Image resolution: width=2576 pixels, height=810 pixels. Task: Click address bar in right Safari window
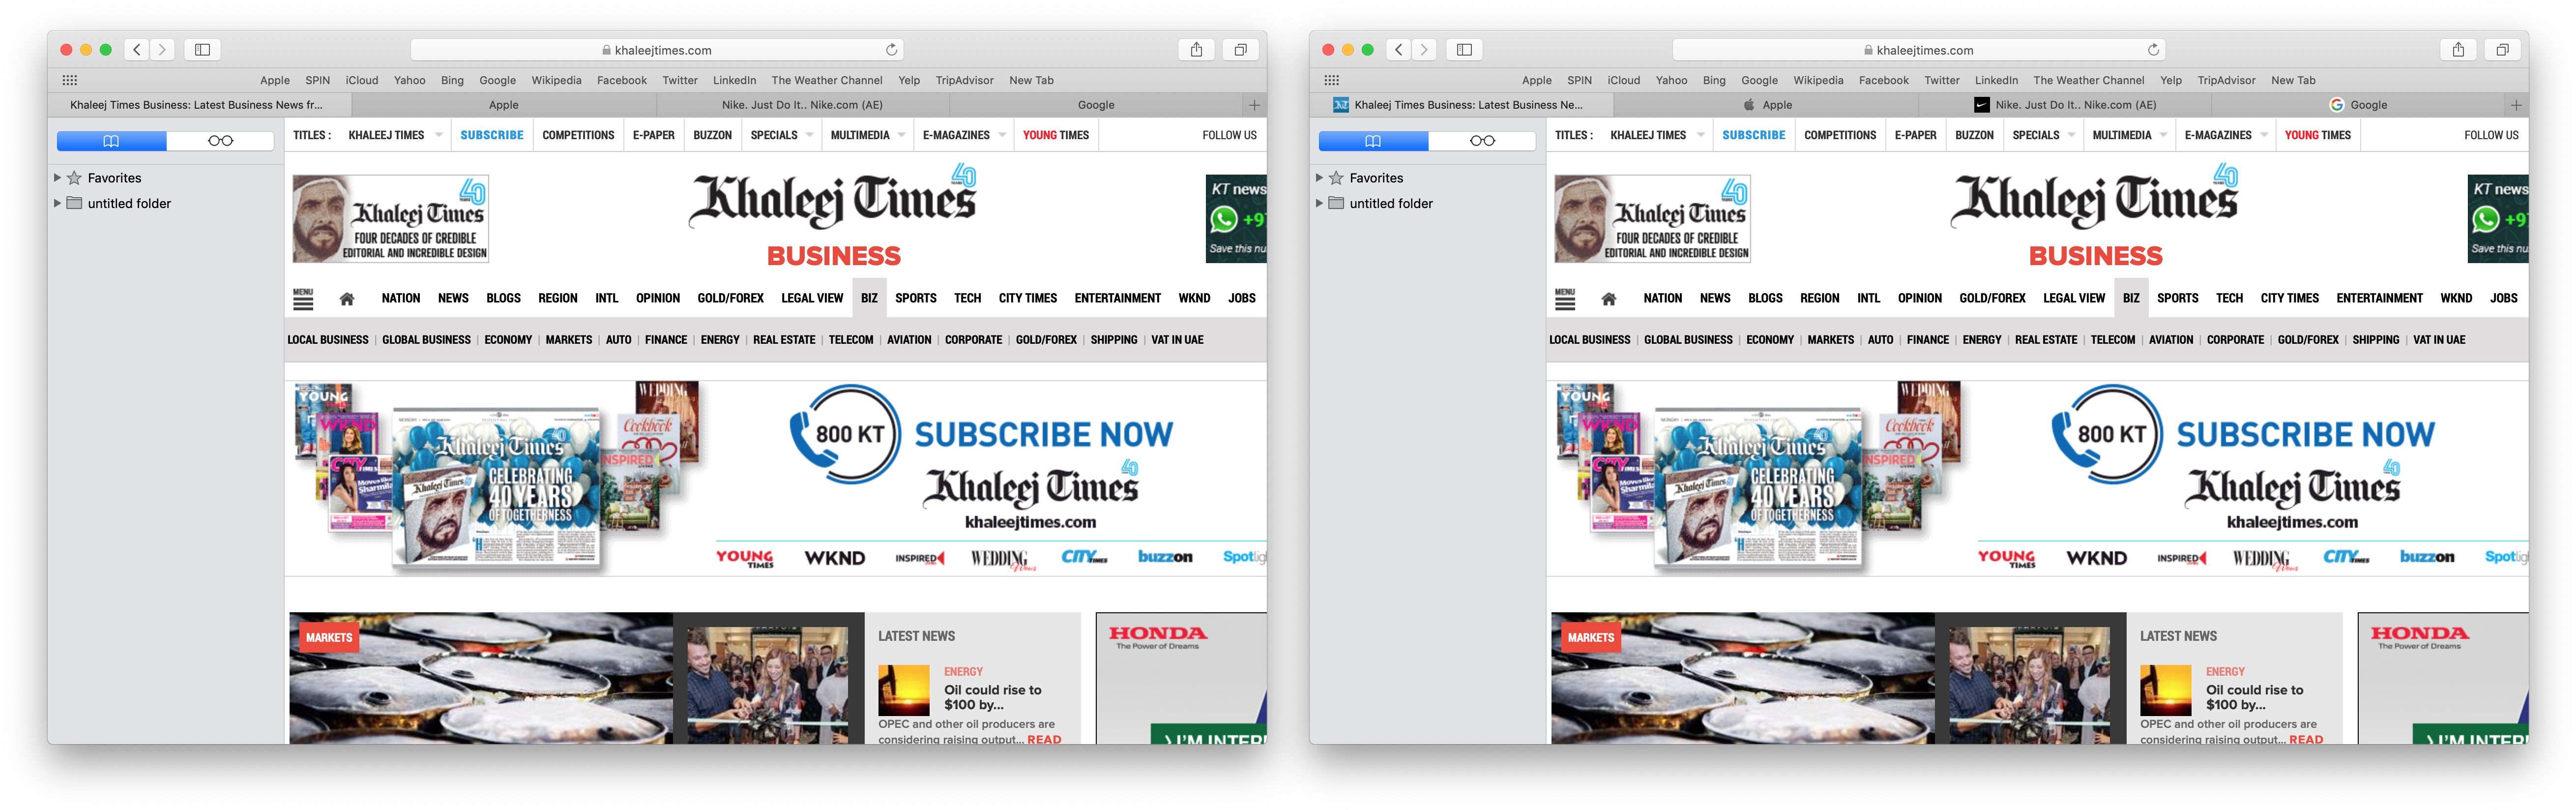pos(1919,49)
